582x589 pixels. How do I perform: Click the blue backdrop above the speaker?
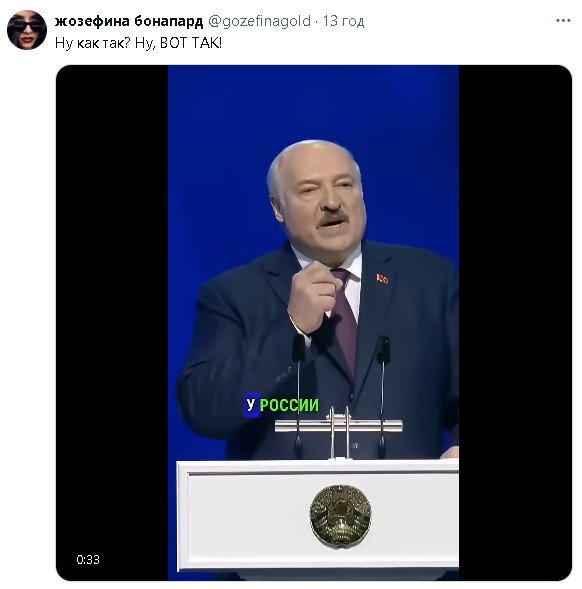[313, 103]
